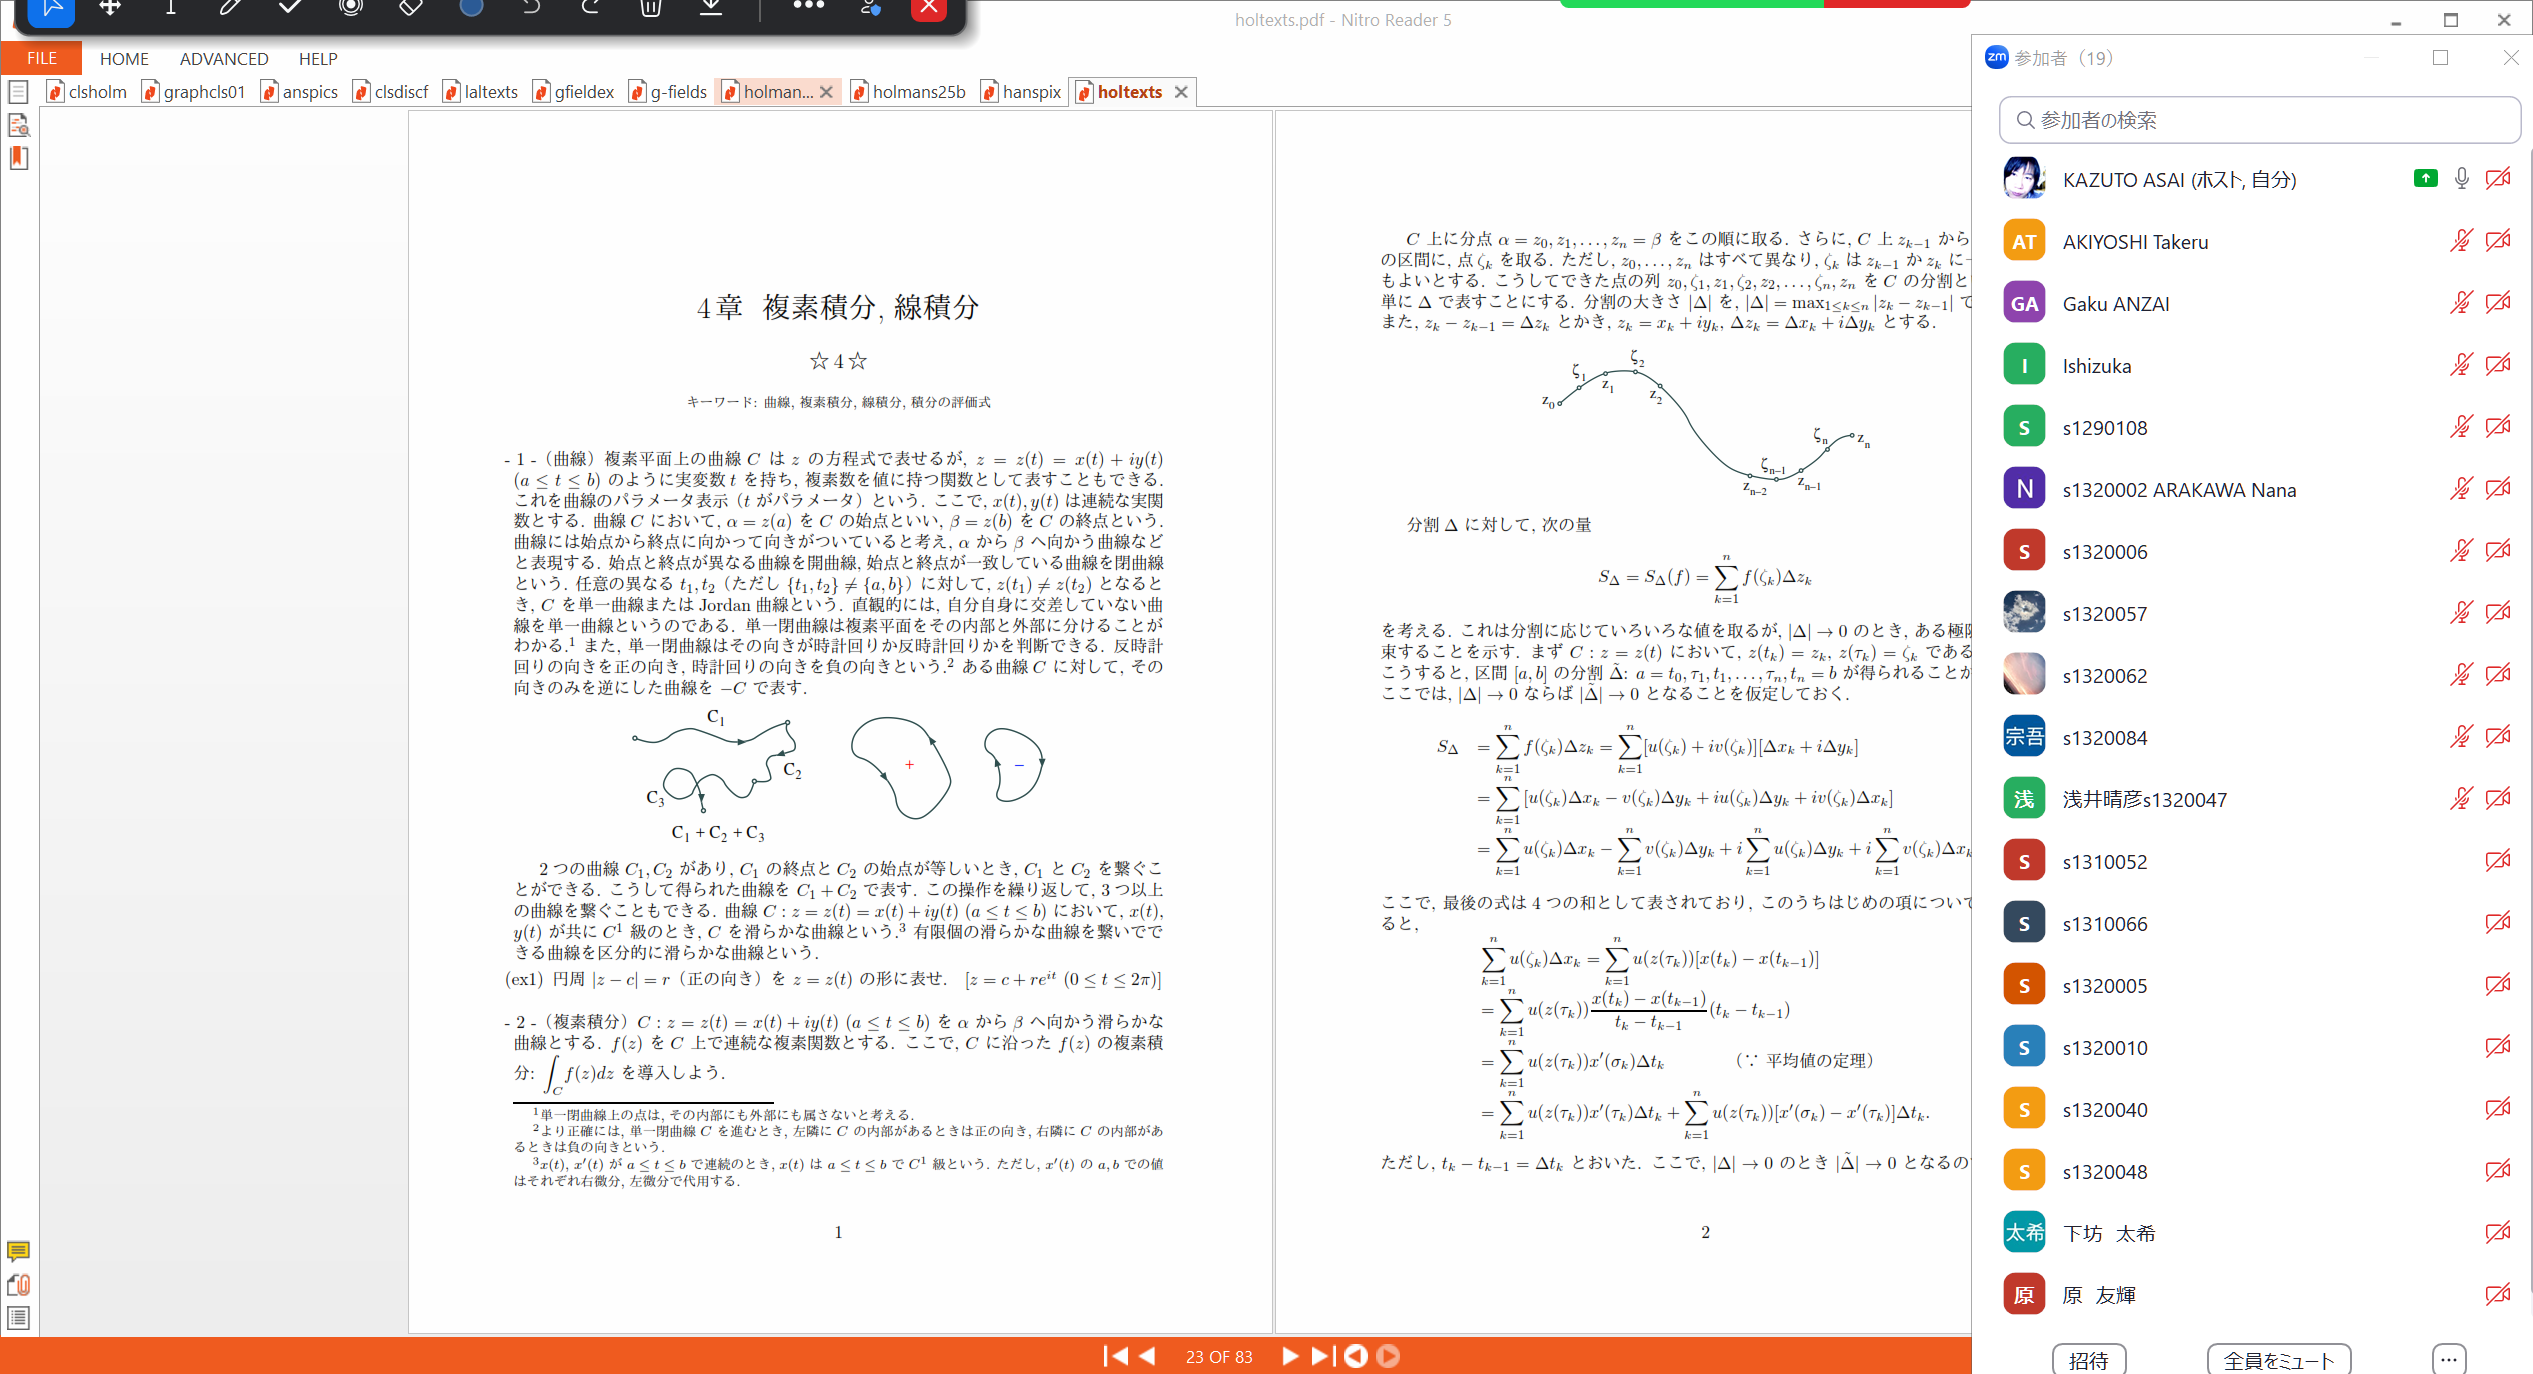Open the FILE menu in Nitro Reader
This screenshot has width=2533, height=1374.
tap(40, 58)
